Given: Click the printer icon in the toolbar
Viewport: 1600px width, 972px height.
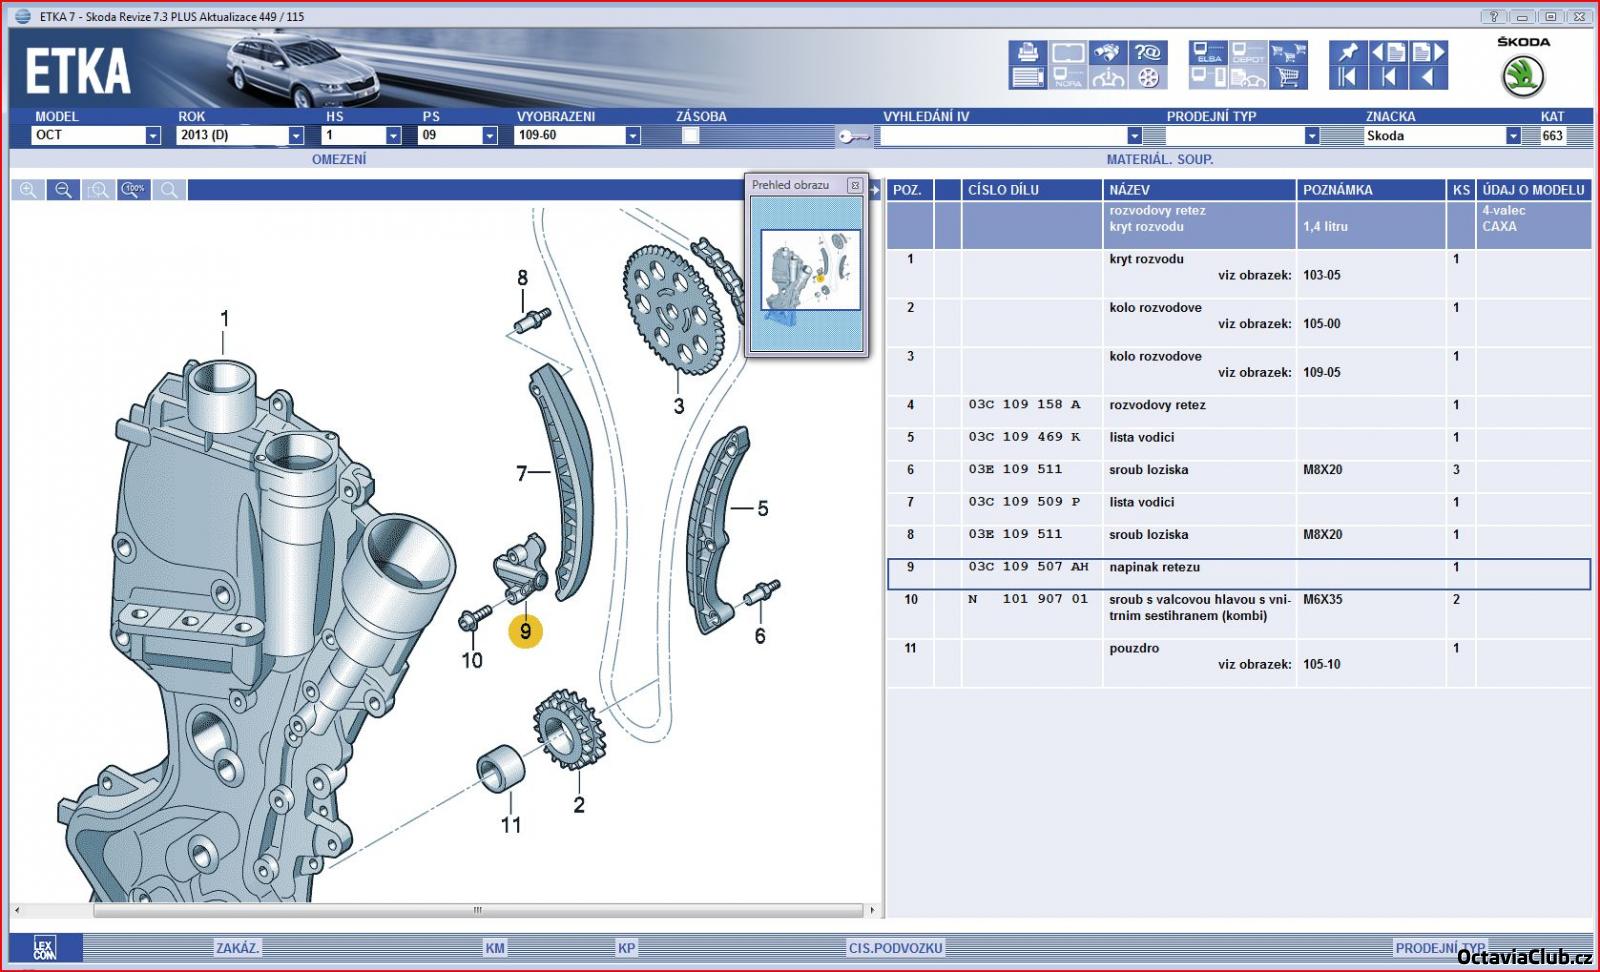Looking at the screenshot, I should 1027,53.
